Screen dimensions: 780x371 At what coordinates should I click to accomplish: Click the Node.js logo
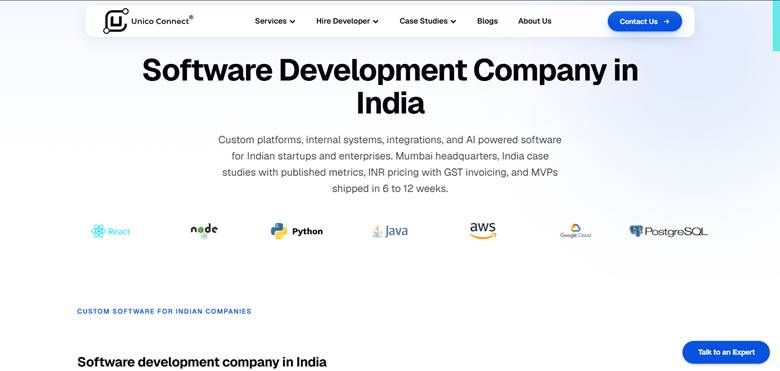[204, 231]
